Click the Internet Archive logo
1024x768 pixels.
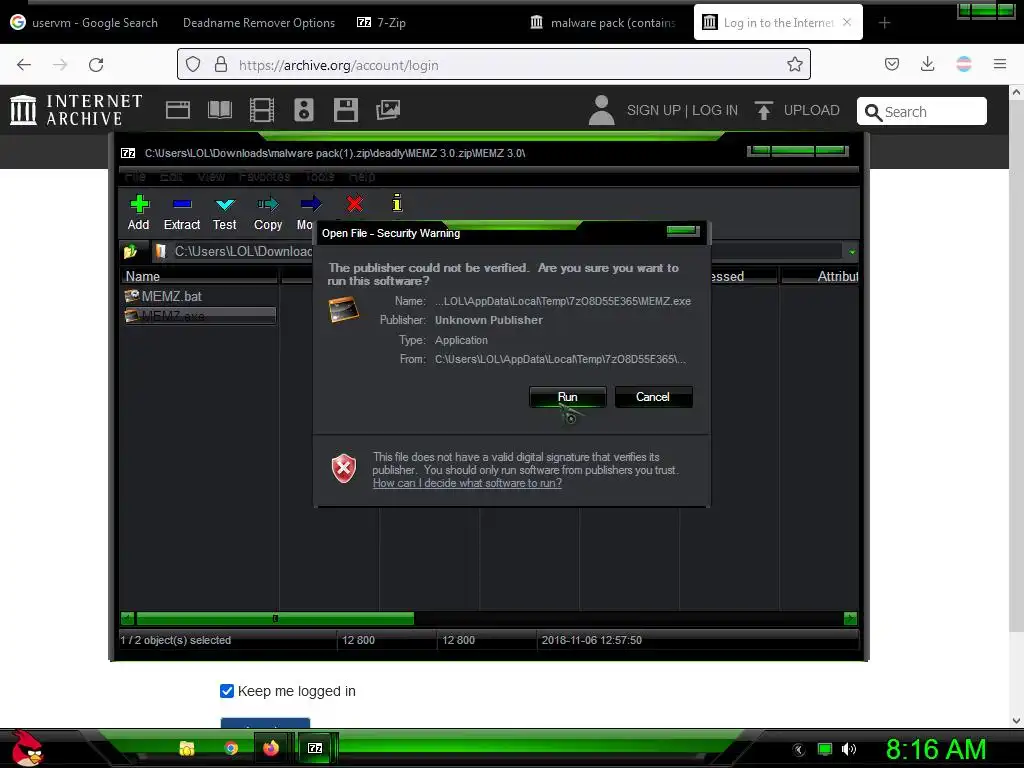point(76,110)
